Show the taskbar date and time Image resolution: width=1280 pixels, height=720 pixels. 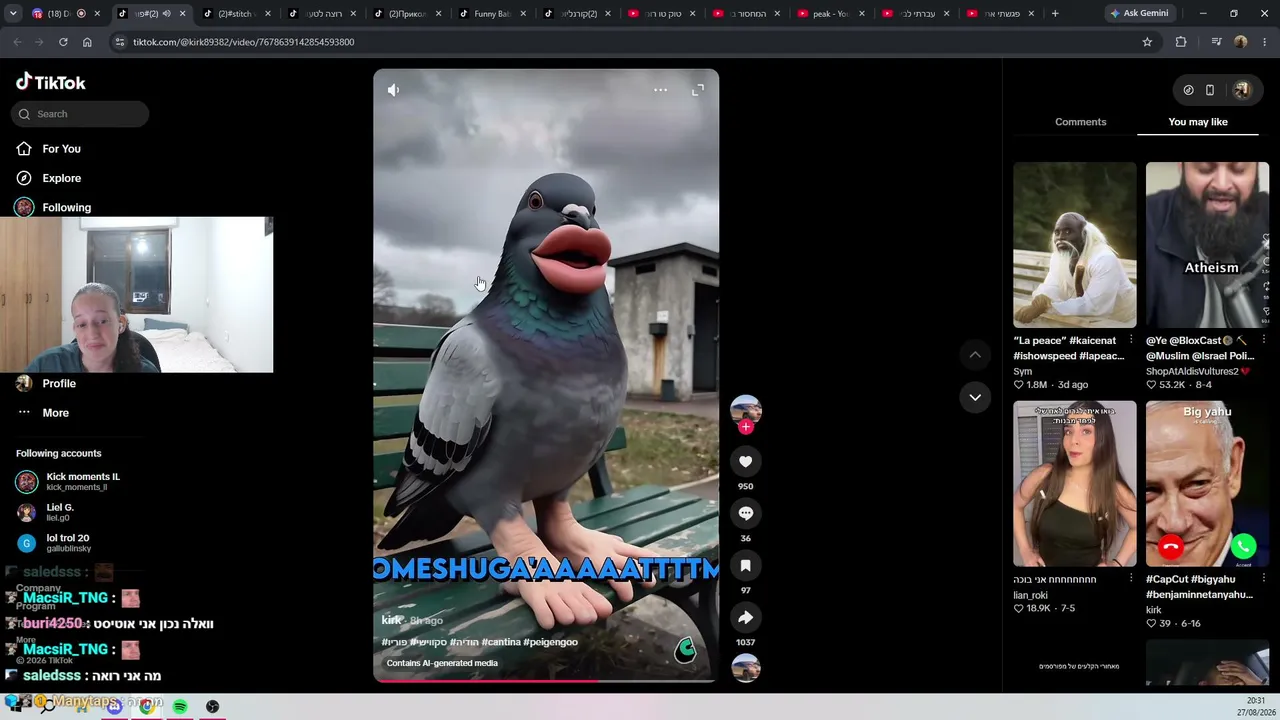click(1255, 706)
